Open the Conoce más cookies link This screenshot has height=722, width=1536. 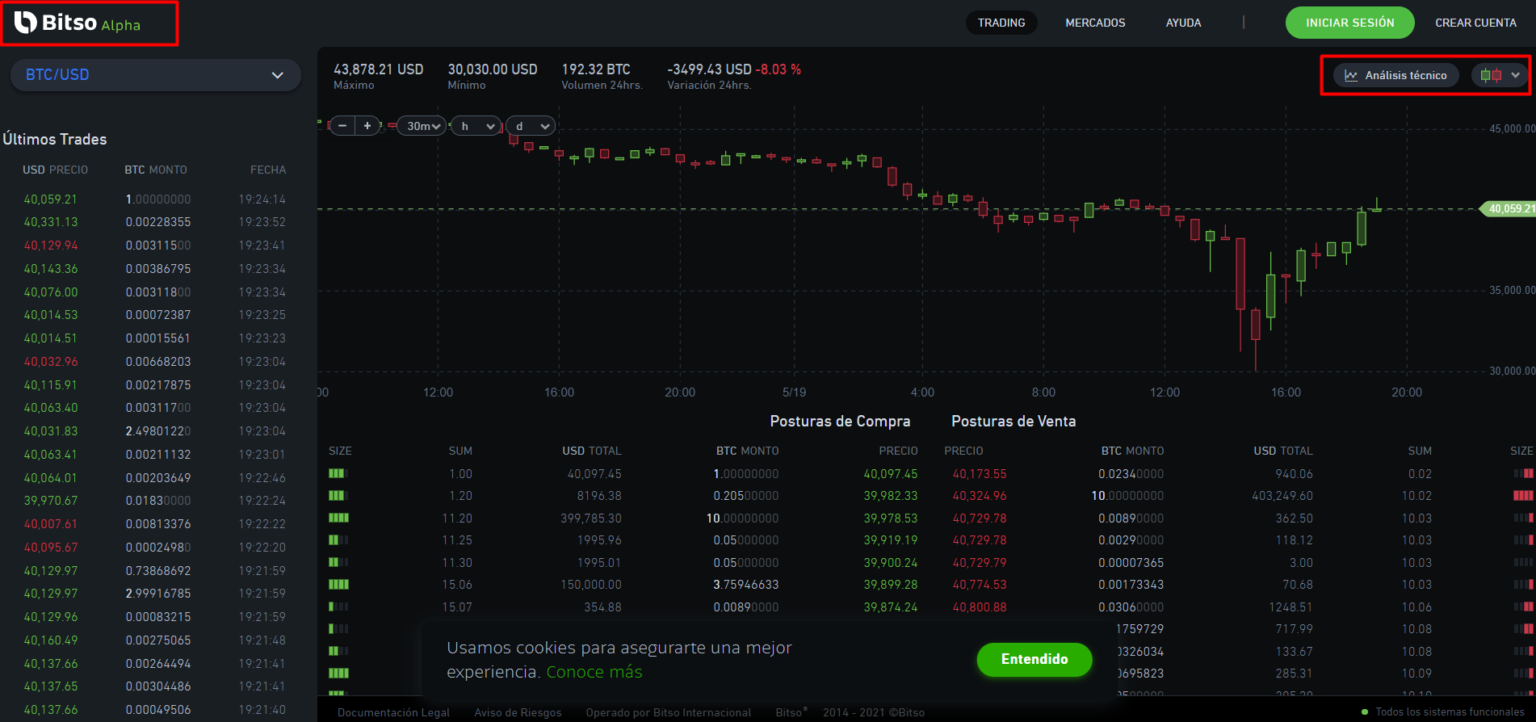pos(594,672)
